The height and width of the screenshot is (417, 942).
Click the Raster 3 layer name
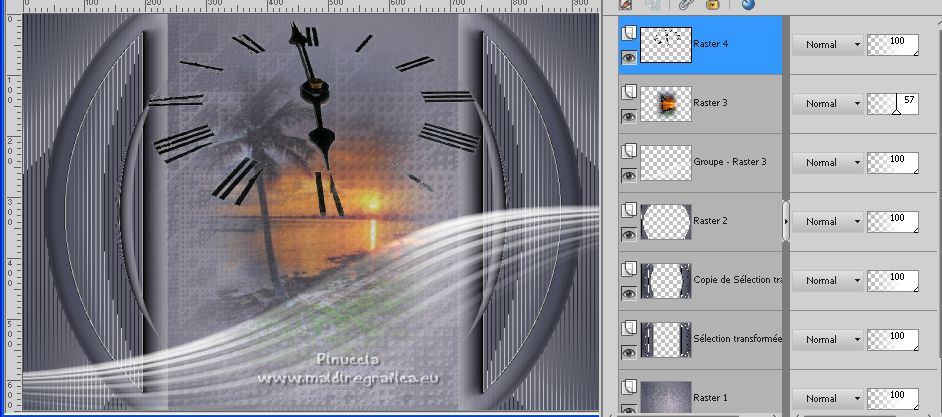point(710,103)
